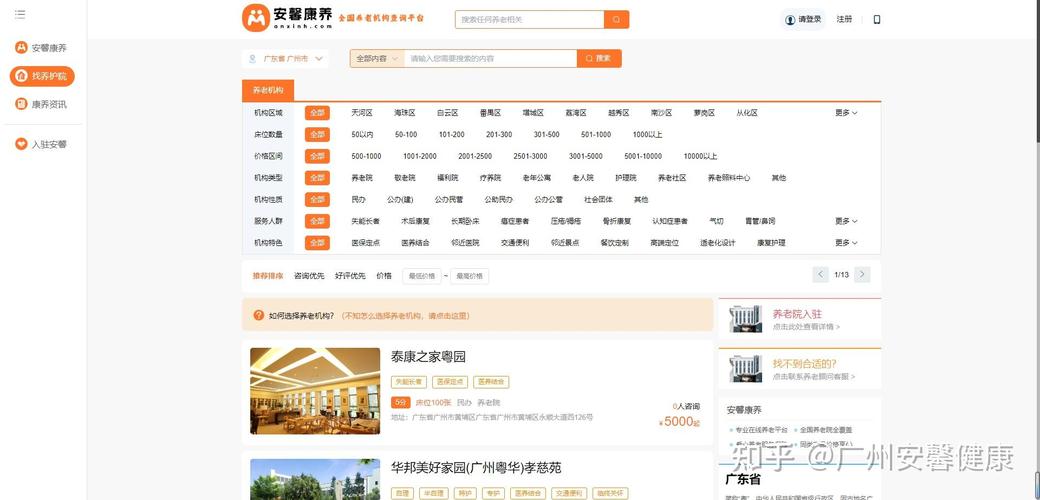Viewport: 1040px width, 500px height.
Task: Filter institution type 老年公寓
Action: coord(537,178)
